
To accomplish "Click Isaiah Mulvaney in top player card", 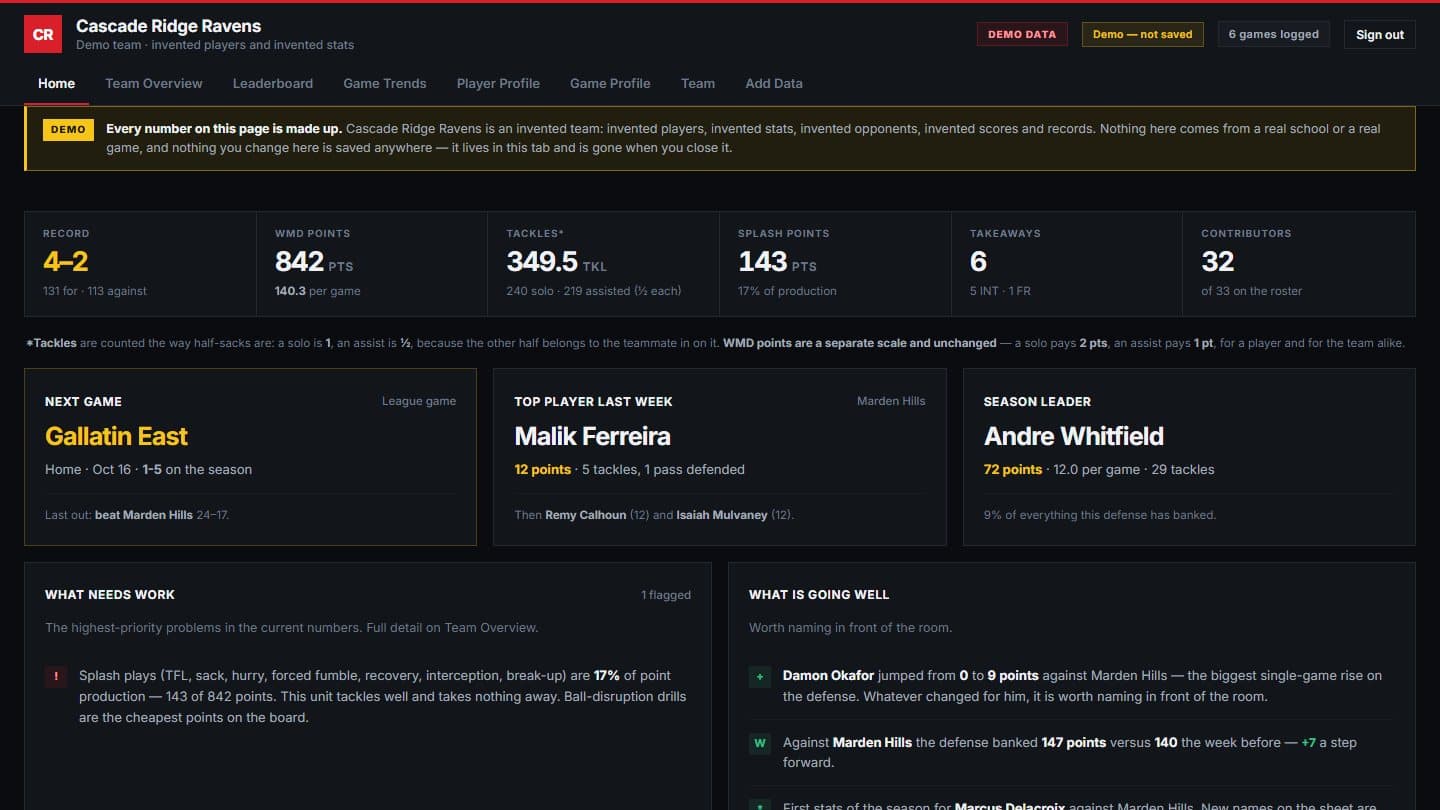I will coord(722,515).
